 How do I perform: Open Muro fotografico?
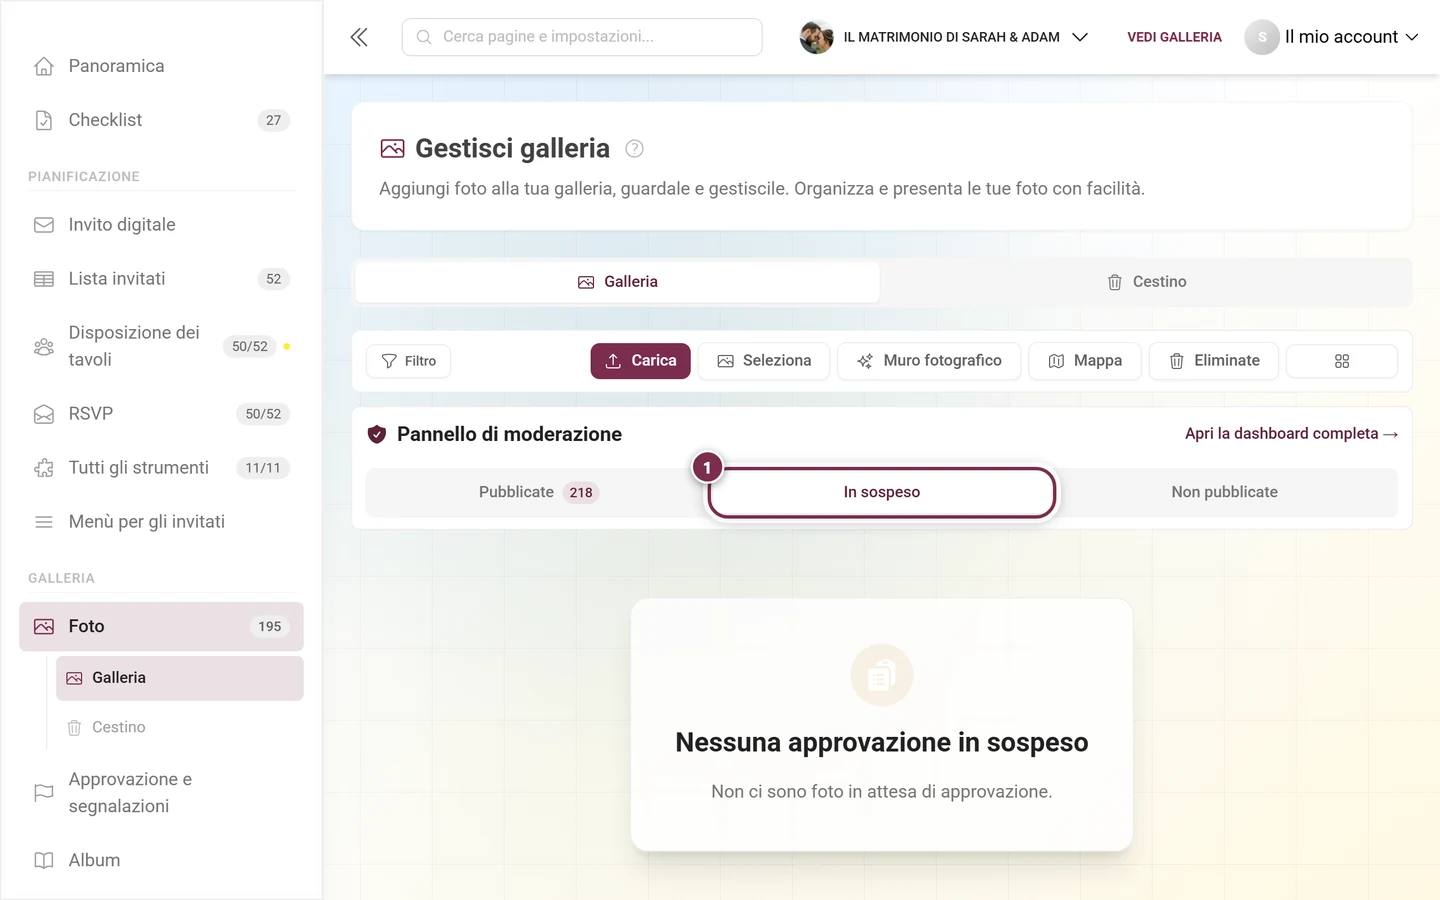[929, 361]
